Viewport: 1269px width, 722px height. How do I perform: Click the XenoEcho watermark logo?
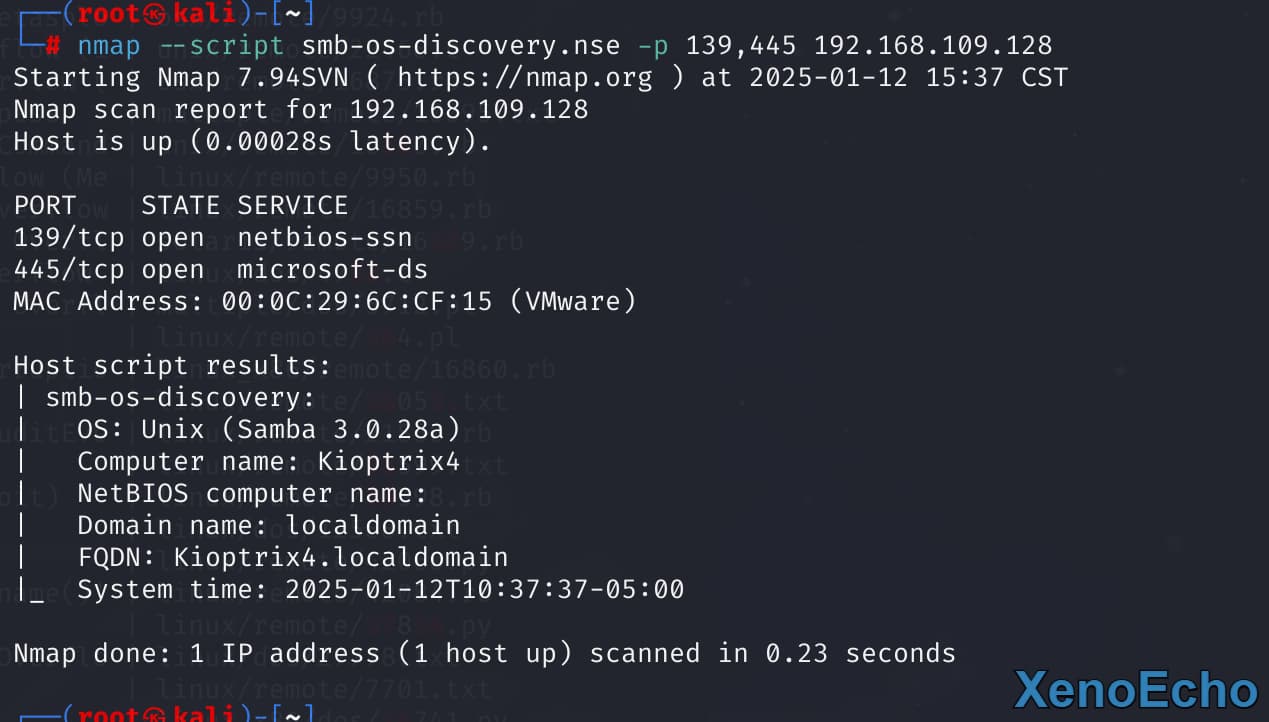[1136, 690]
